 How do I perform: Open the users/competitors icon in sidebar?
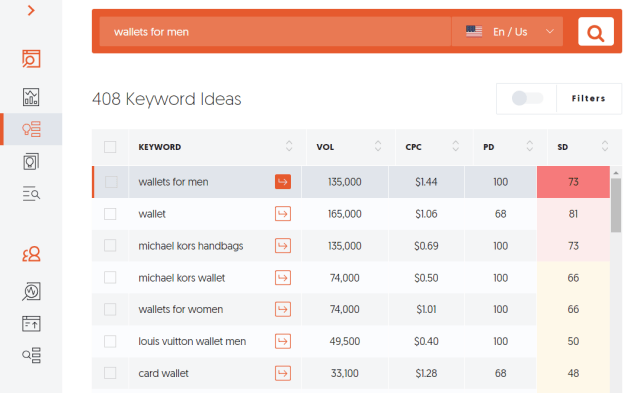(31, 254)
